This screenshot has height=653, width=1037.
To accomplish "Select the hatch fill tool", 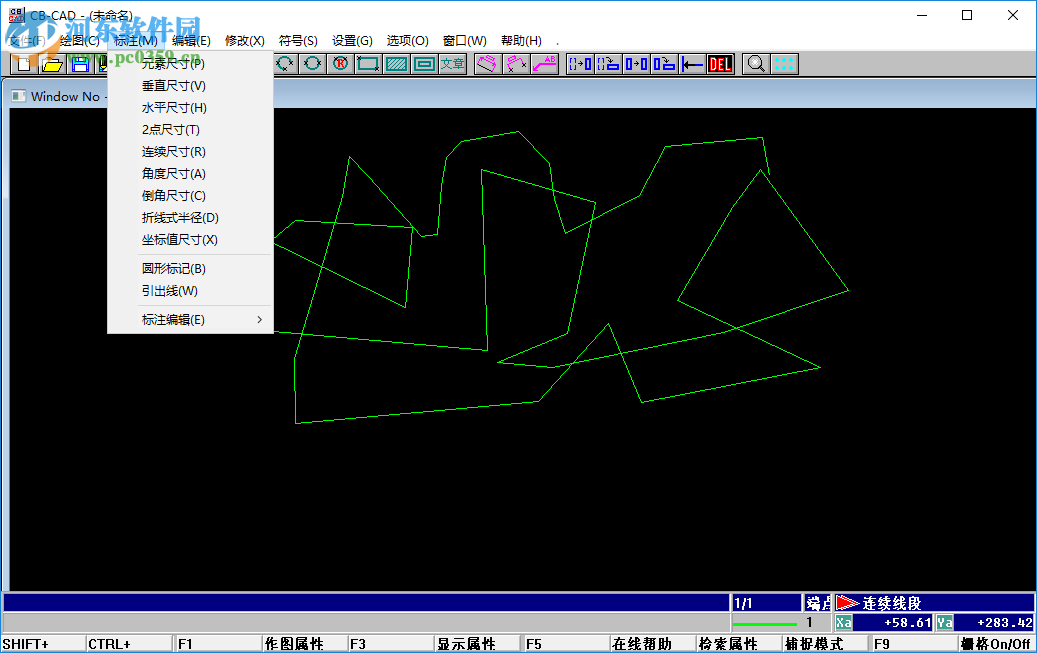I will pyautogui.click(x=395, y=63).
